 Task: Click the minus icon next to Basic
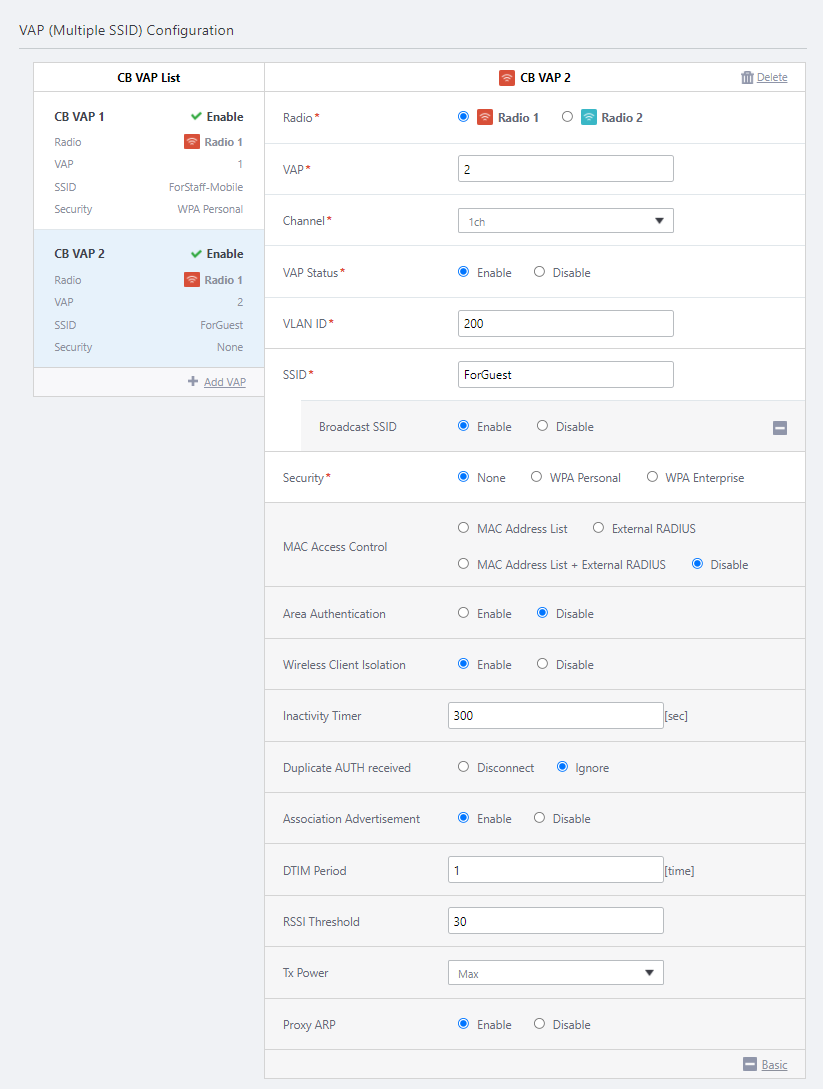pos(749,1065)
